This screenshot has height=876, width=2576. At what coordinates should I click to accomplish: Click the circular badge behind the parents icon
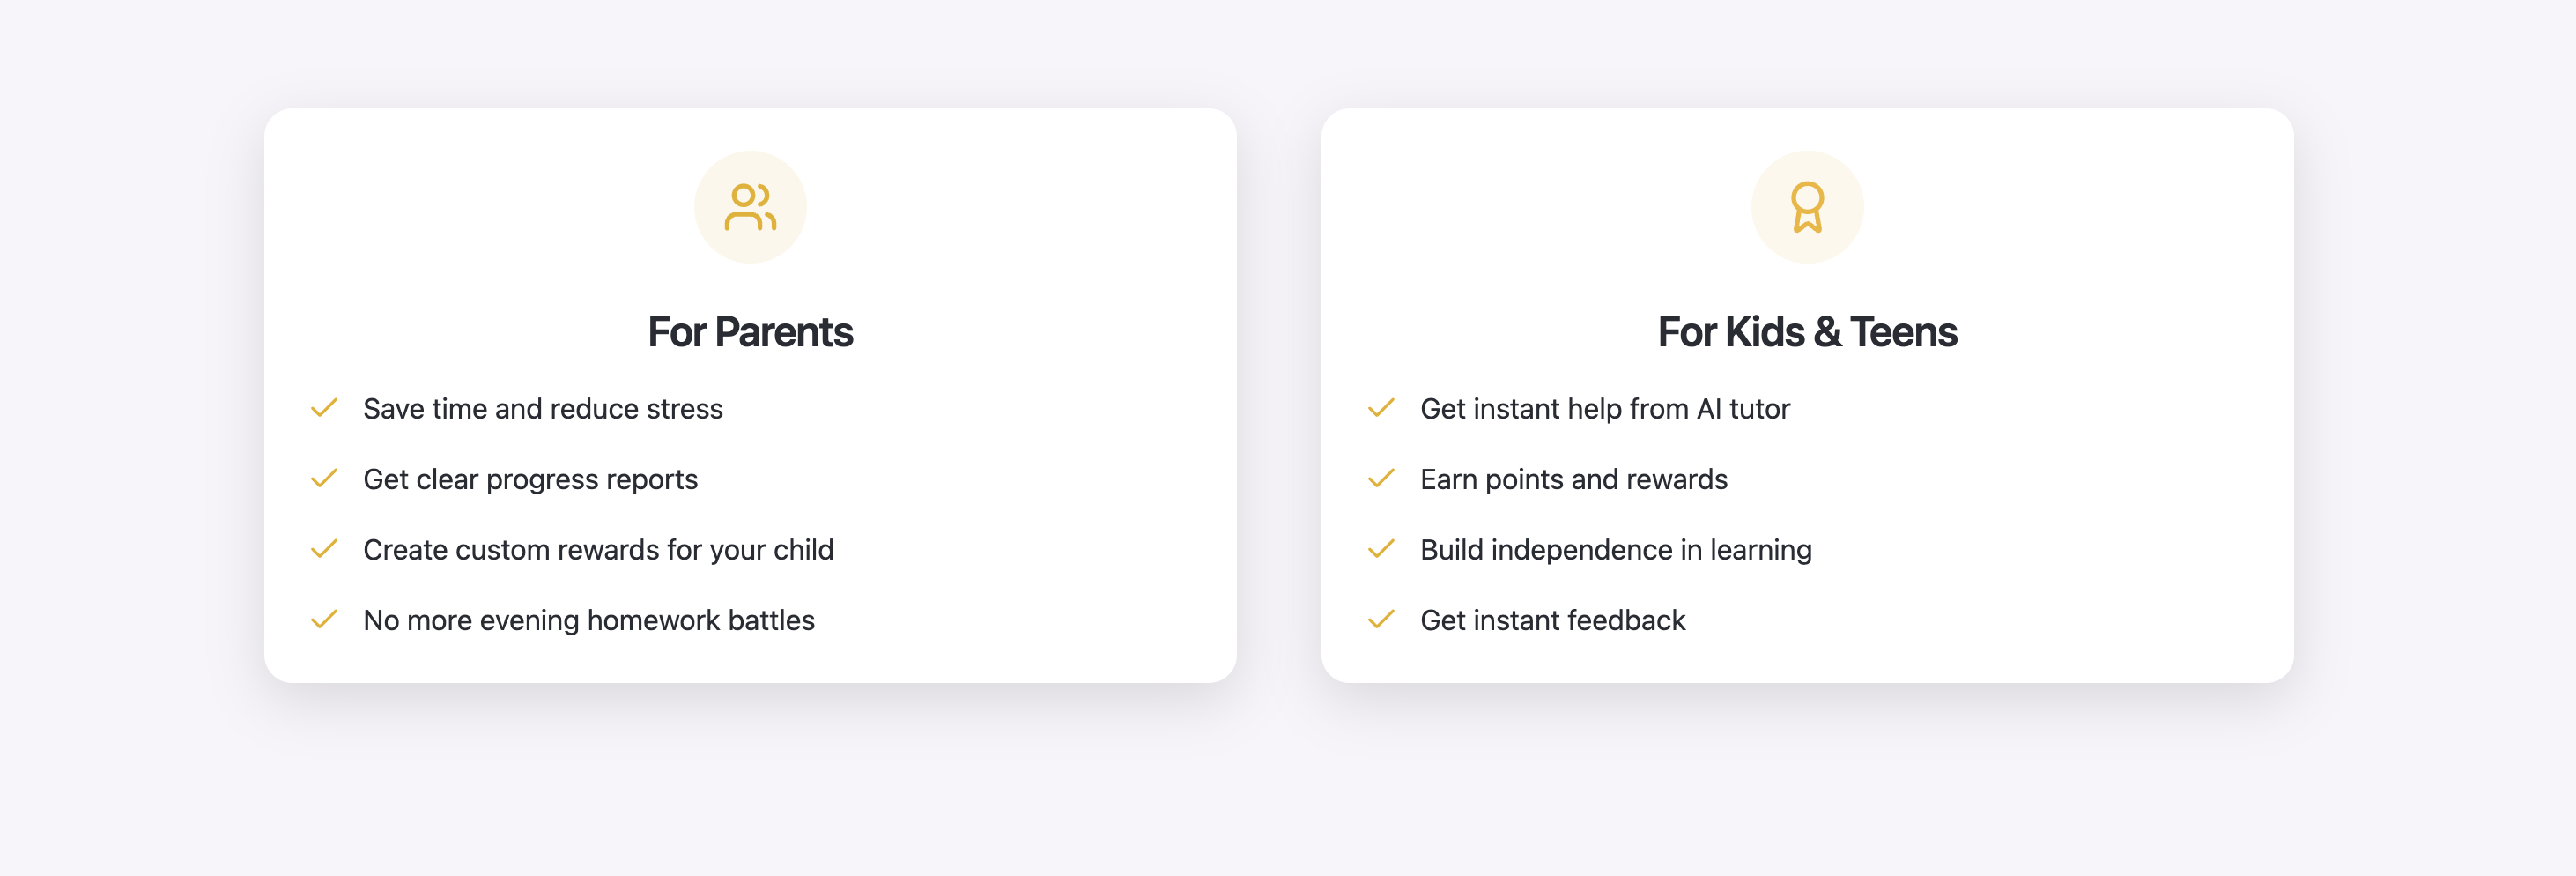pyautogui.click(x=750, y=205)
